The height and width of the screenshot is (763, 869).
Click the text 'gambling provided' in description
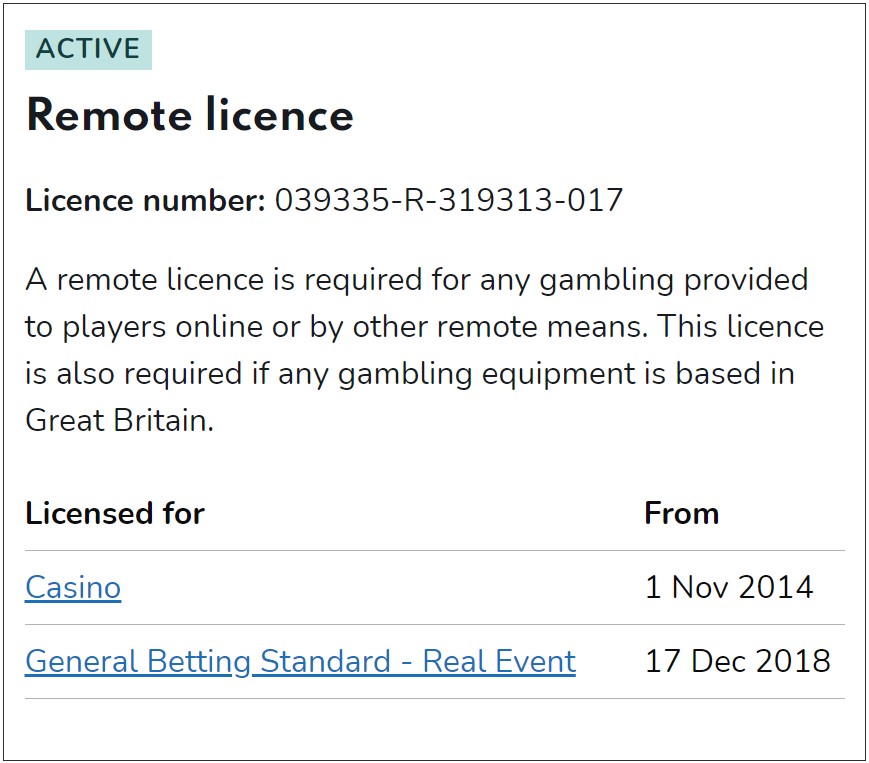click(x=673, y=279)
